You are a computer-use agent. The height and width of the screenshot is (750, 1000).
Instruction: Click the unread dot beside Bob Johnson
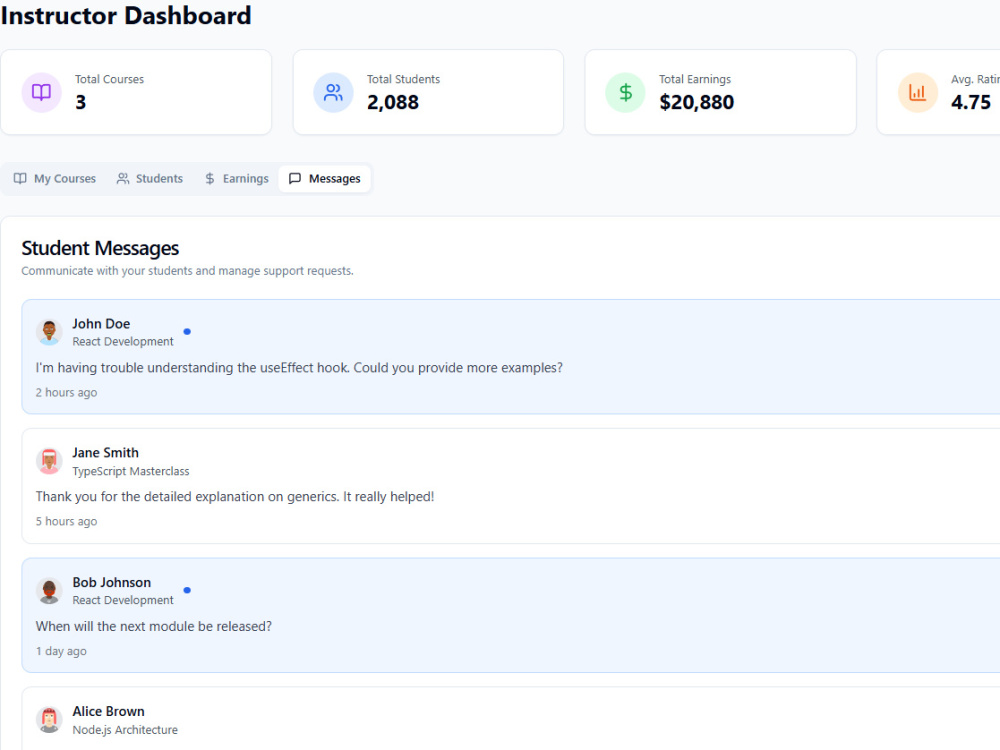(x=187, y=590)
